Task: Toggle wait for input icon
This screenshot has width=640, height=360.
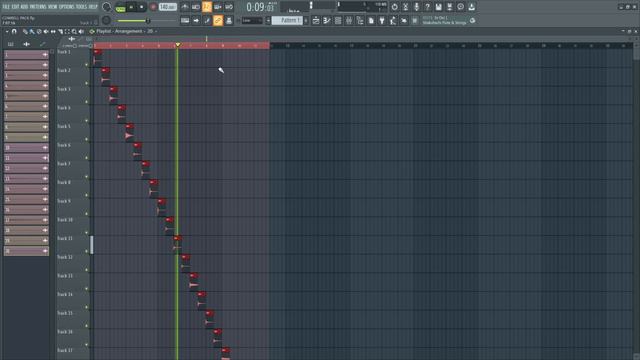Action: [x=196, y=7]
